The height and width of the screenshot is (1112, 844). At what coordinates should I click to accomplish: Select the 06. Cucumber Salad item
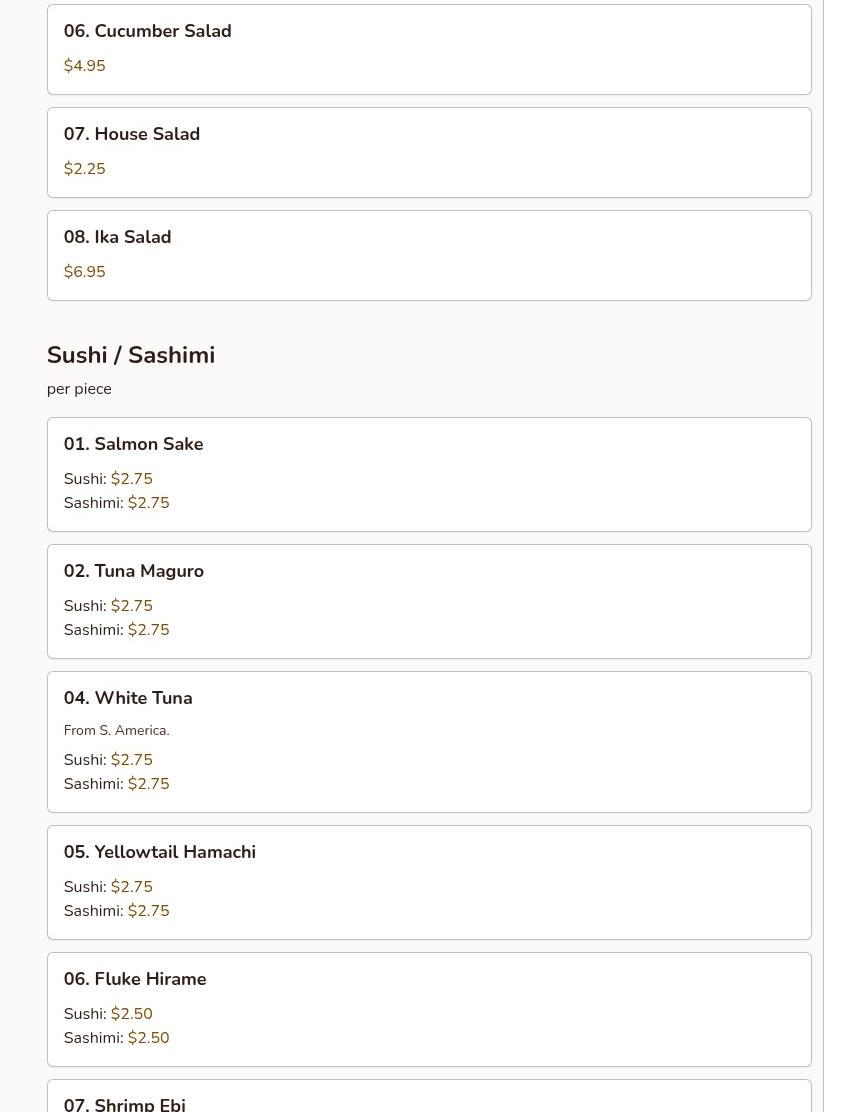click(147, 31)
